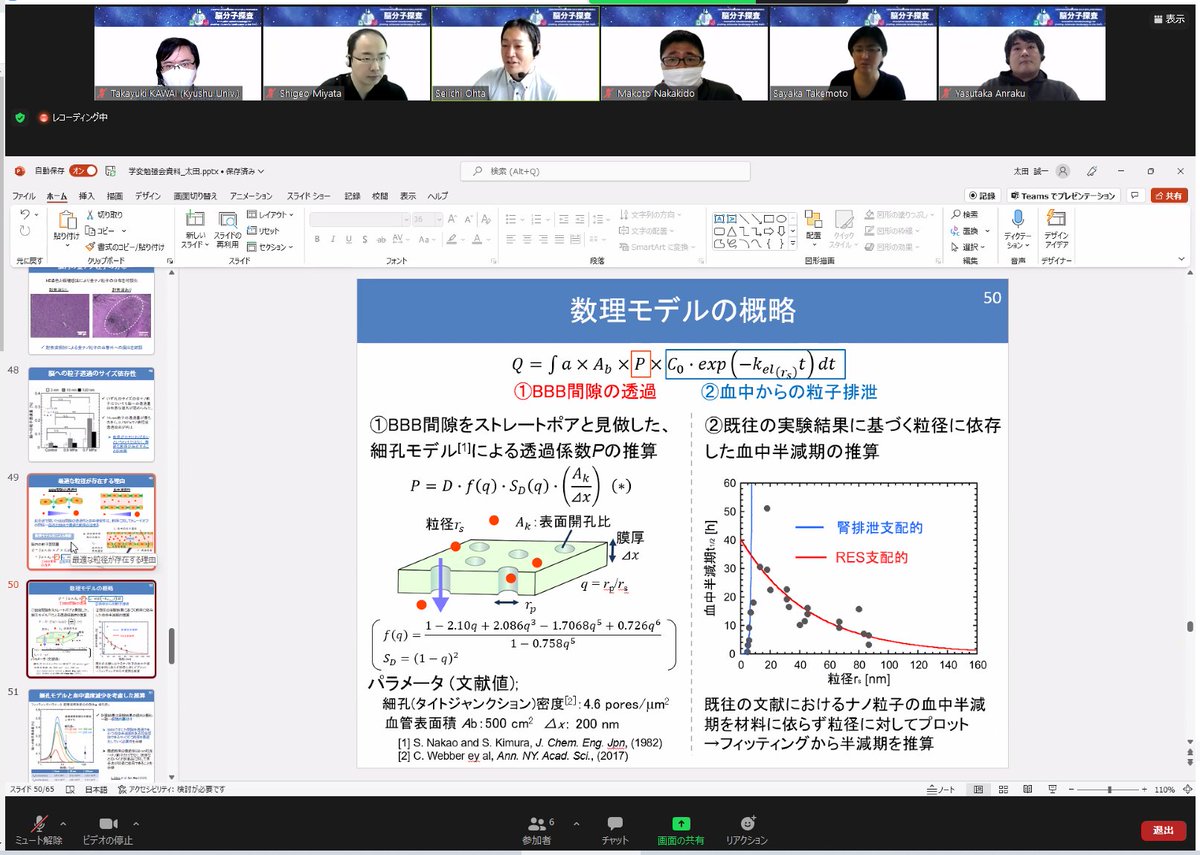
Task: Click the Reset slide button
Action: click(x=265, y=230)
